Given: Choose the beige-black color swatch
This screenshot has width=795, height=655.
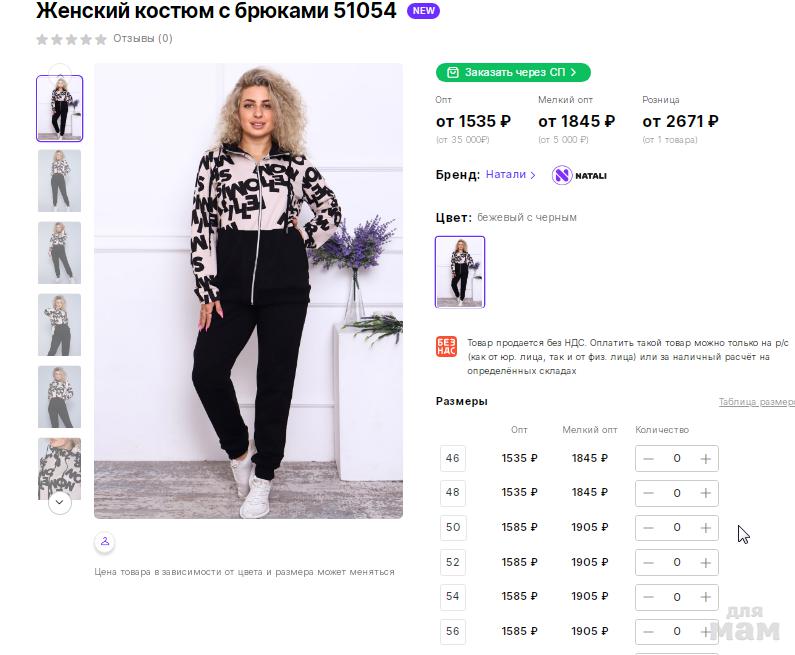Looking at the screenshot, I should pyautogui.click(x=460, y=271).
